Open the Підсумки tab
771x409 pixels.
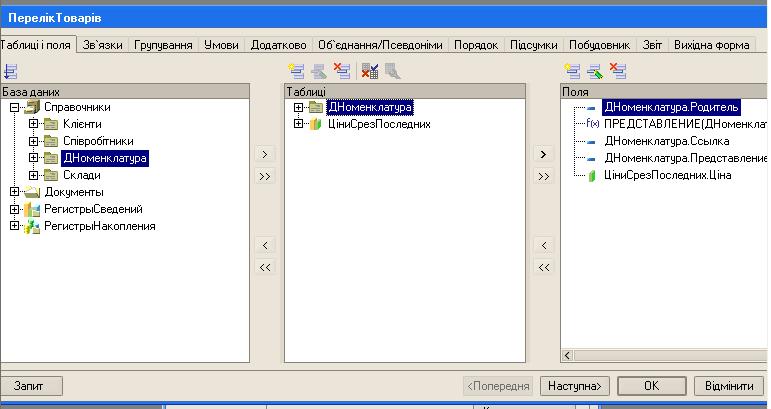pyautogui.click(x=534, y=45)
